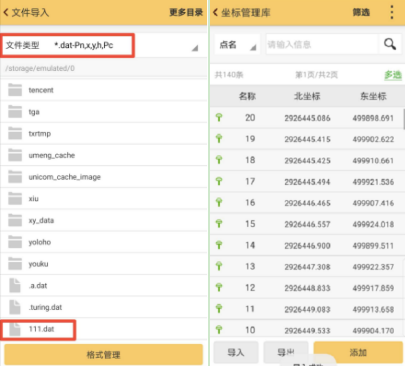Focus the 请输入信息 search input
Viewport: 405px width, 366px height.
322,44
